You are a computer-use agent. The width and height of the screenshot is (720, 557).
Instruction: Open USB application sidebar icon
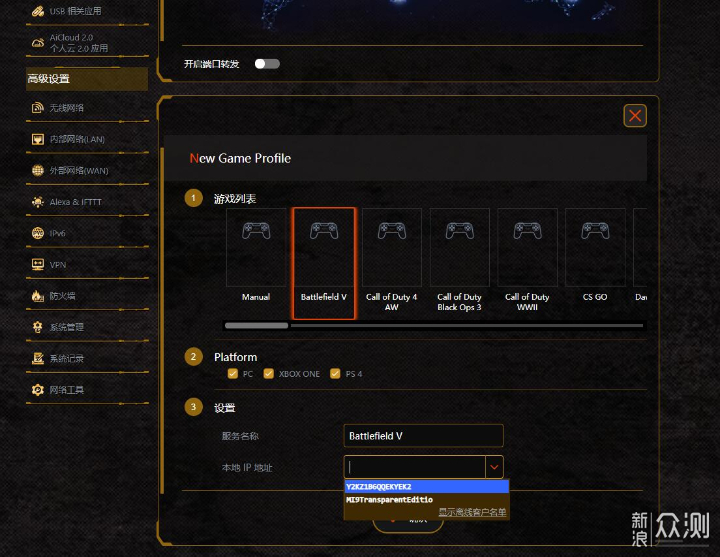coord(38,11)
